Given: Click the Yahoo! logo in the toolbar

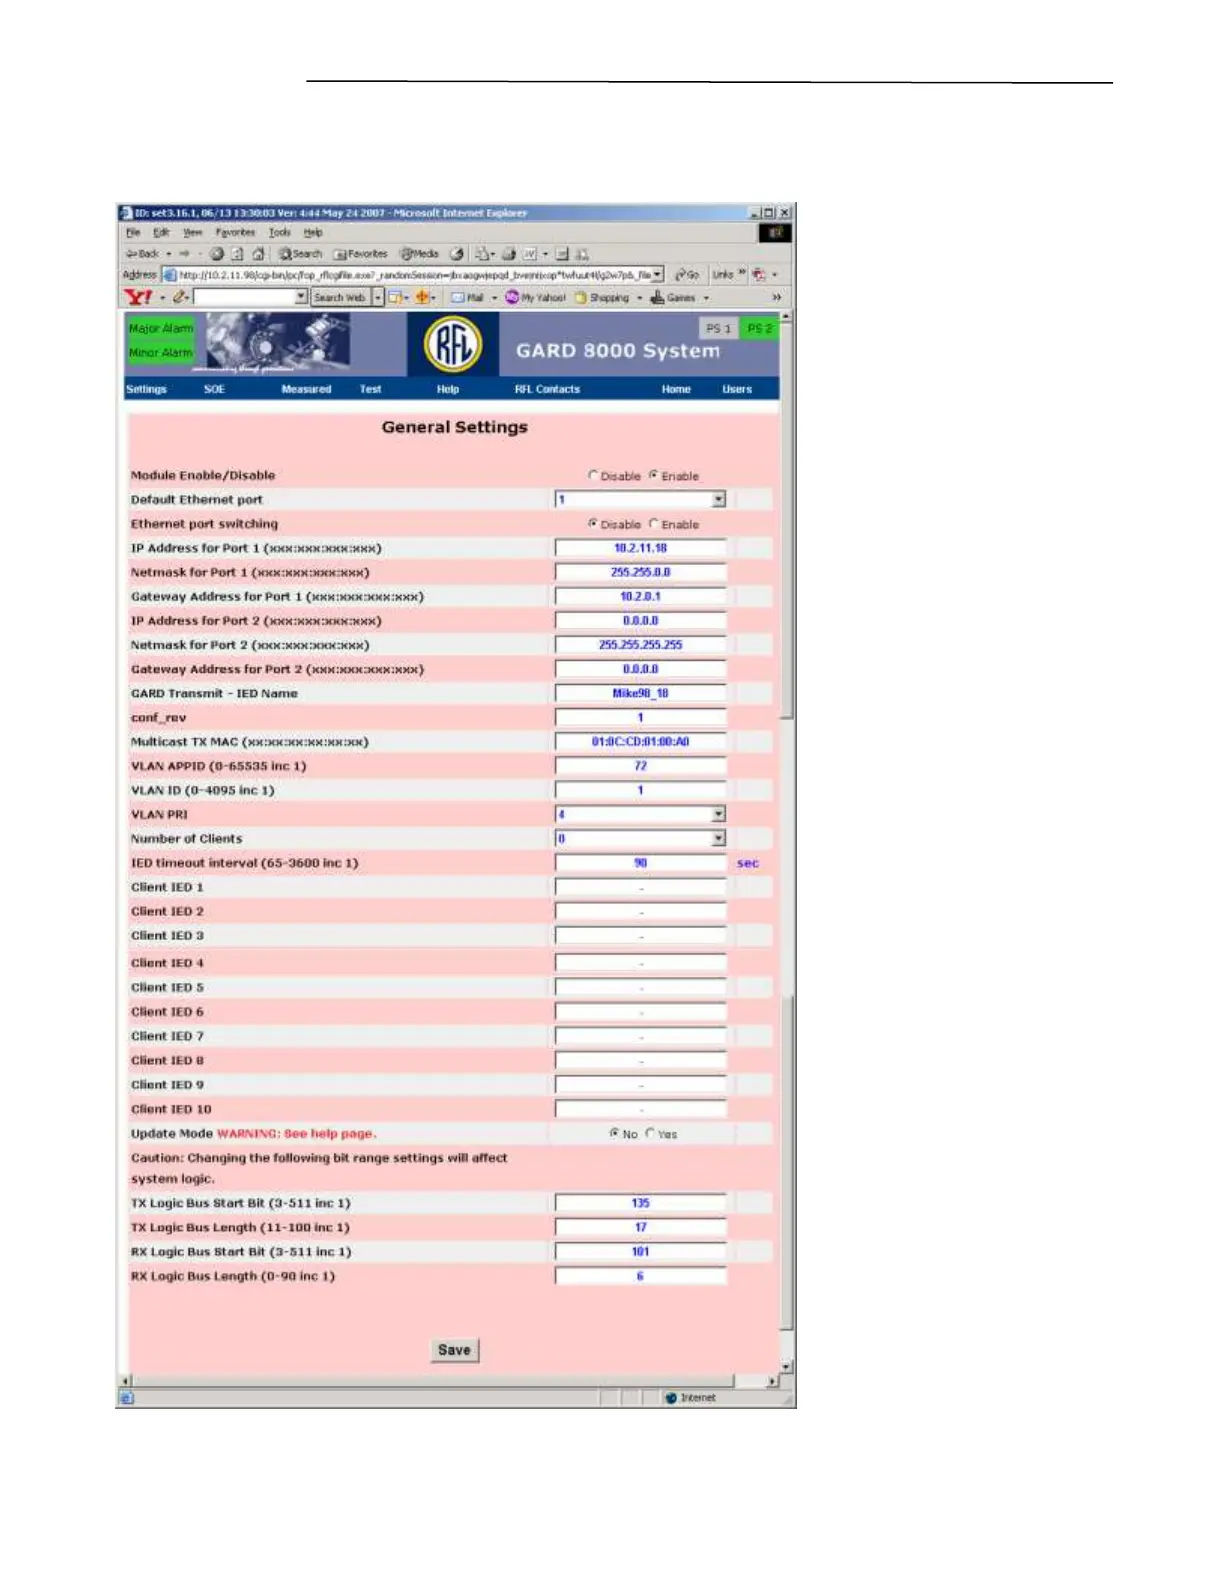Looking at the screenshot, I should point(138,297).
